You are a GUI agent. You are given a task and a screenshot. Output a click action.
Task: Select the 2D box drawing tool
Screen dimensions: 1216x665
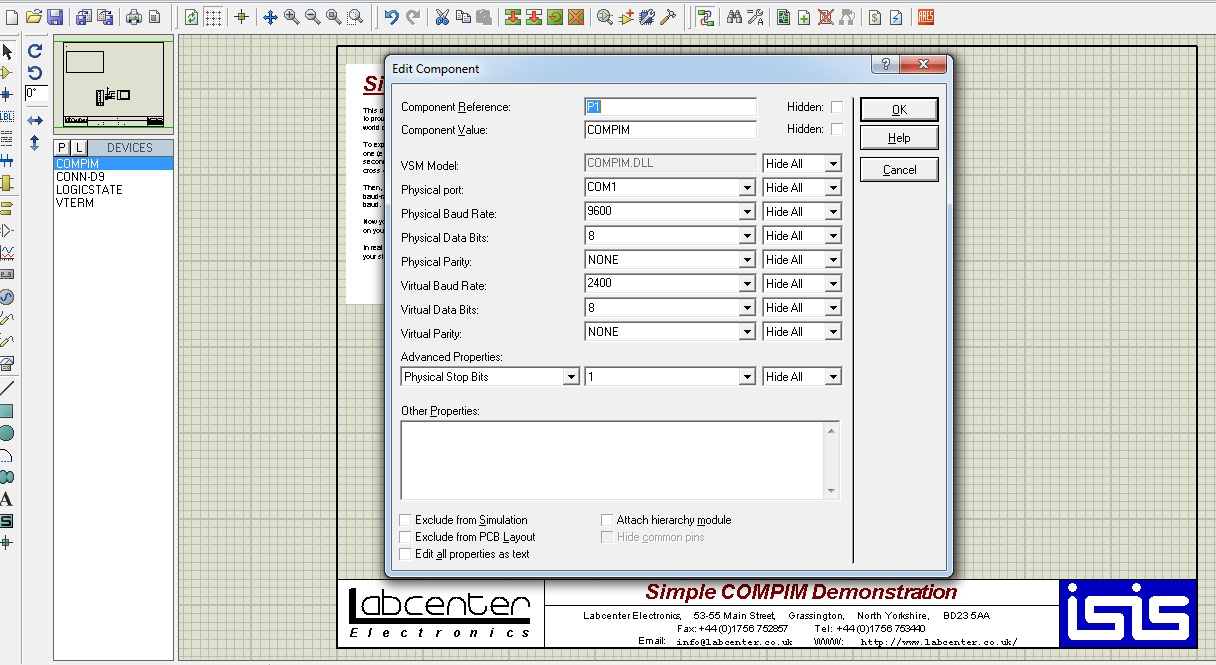7,411
